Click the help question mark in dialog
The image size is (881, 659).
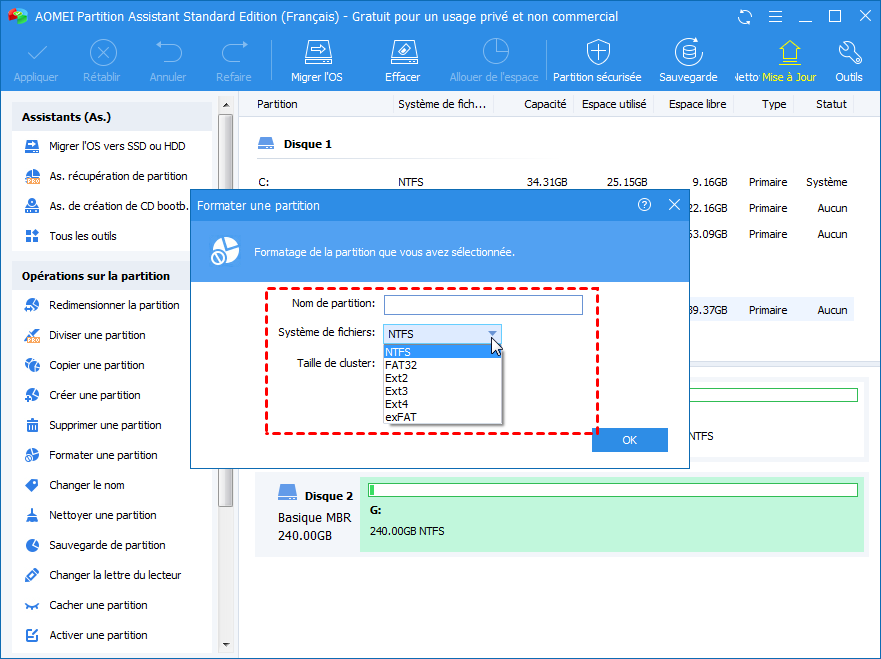click(644, 205)
